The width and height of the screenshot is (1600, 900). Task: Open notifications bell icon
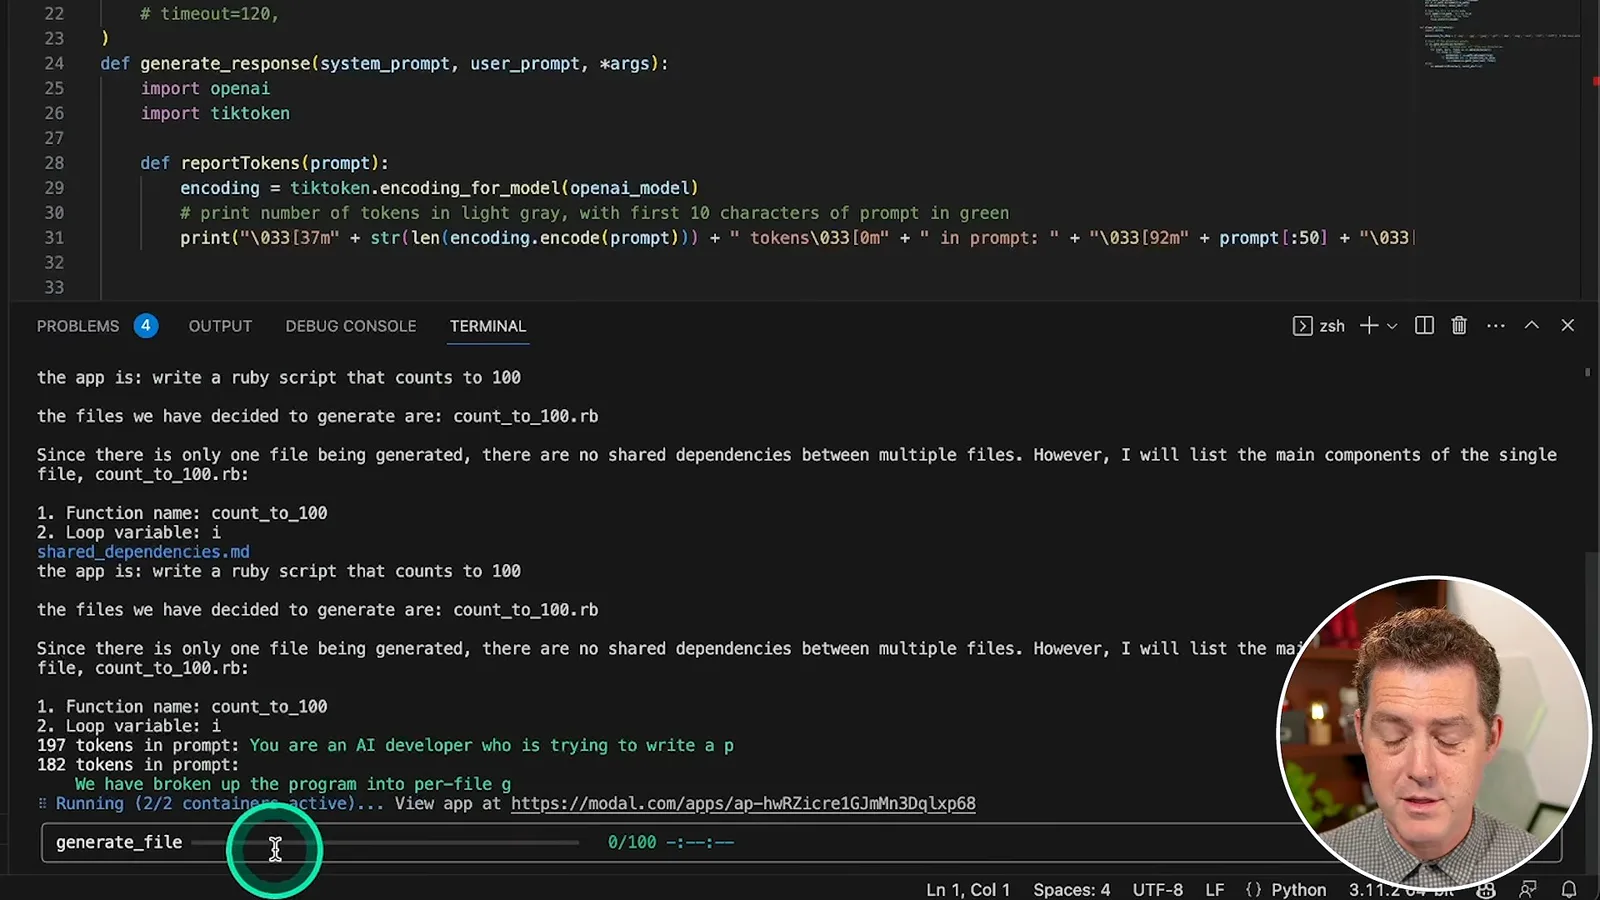coord(1569,889)
